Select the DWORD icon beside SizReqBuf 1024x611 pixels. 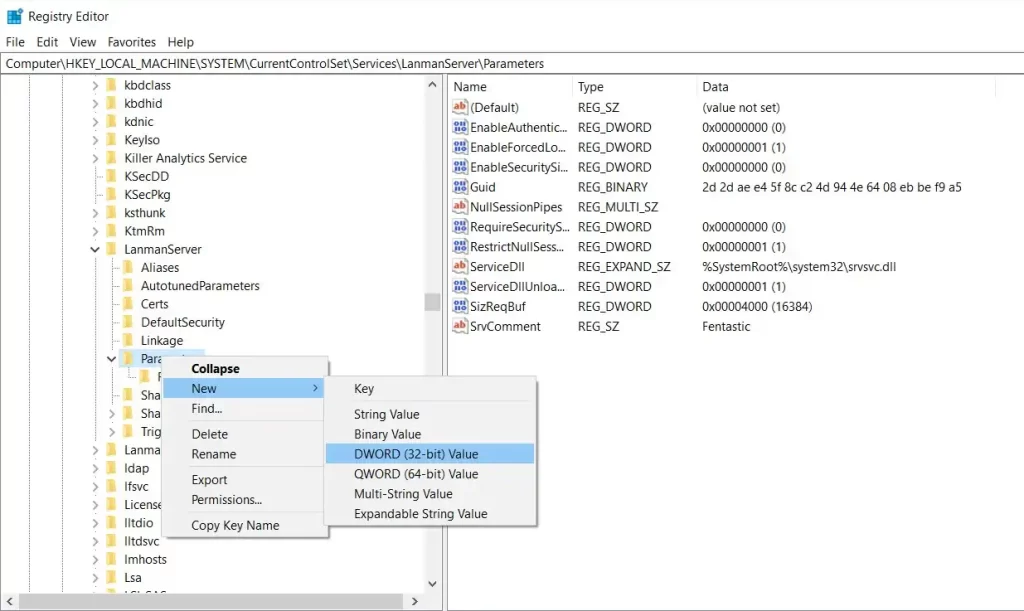point(460,306)
